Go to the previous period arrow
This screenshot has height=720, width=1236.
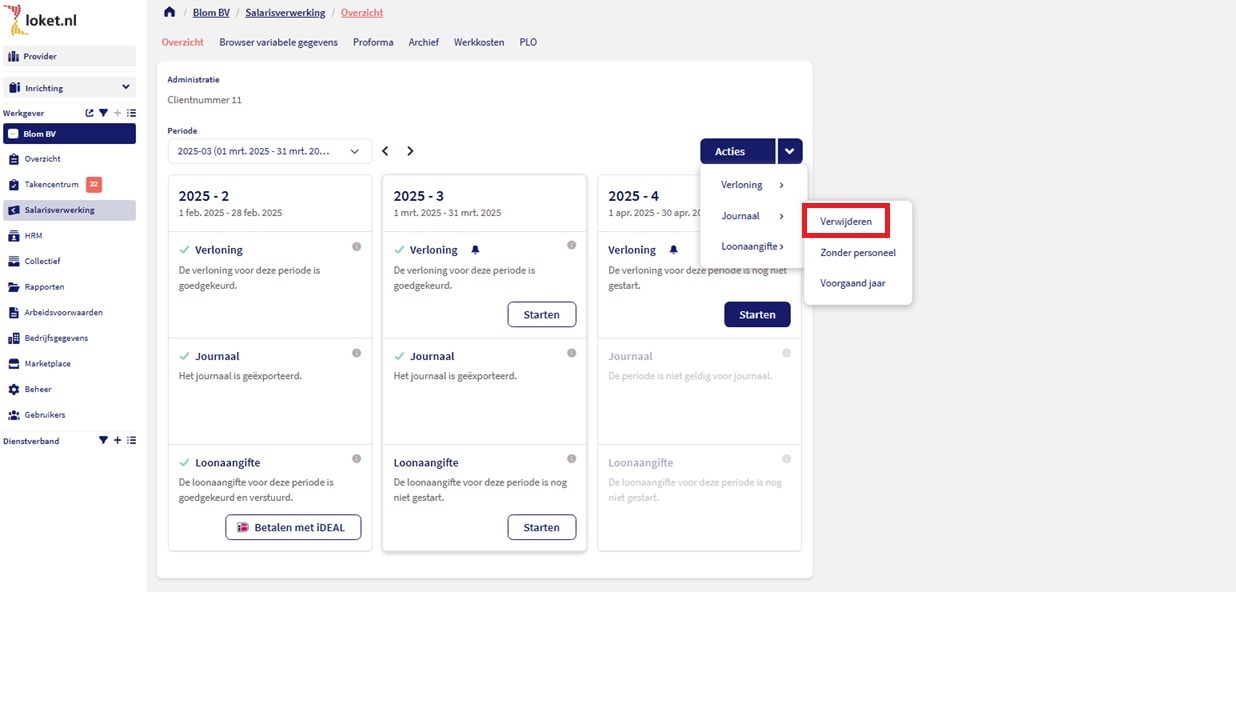pos(385,151)
